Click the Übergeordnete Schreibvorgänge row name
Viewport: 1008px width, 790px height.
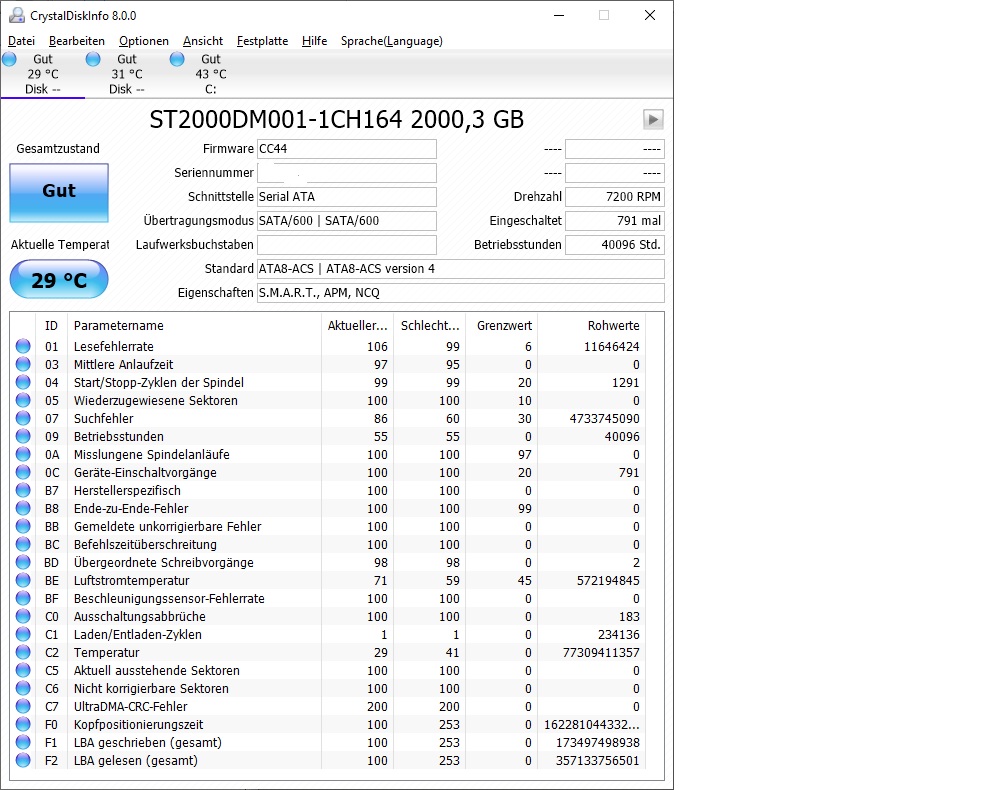click(x=163, y=562)
